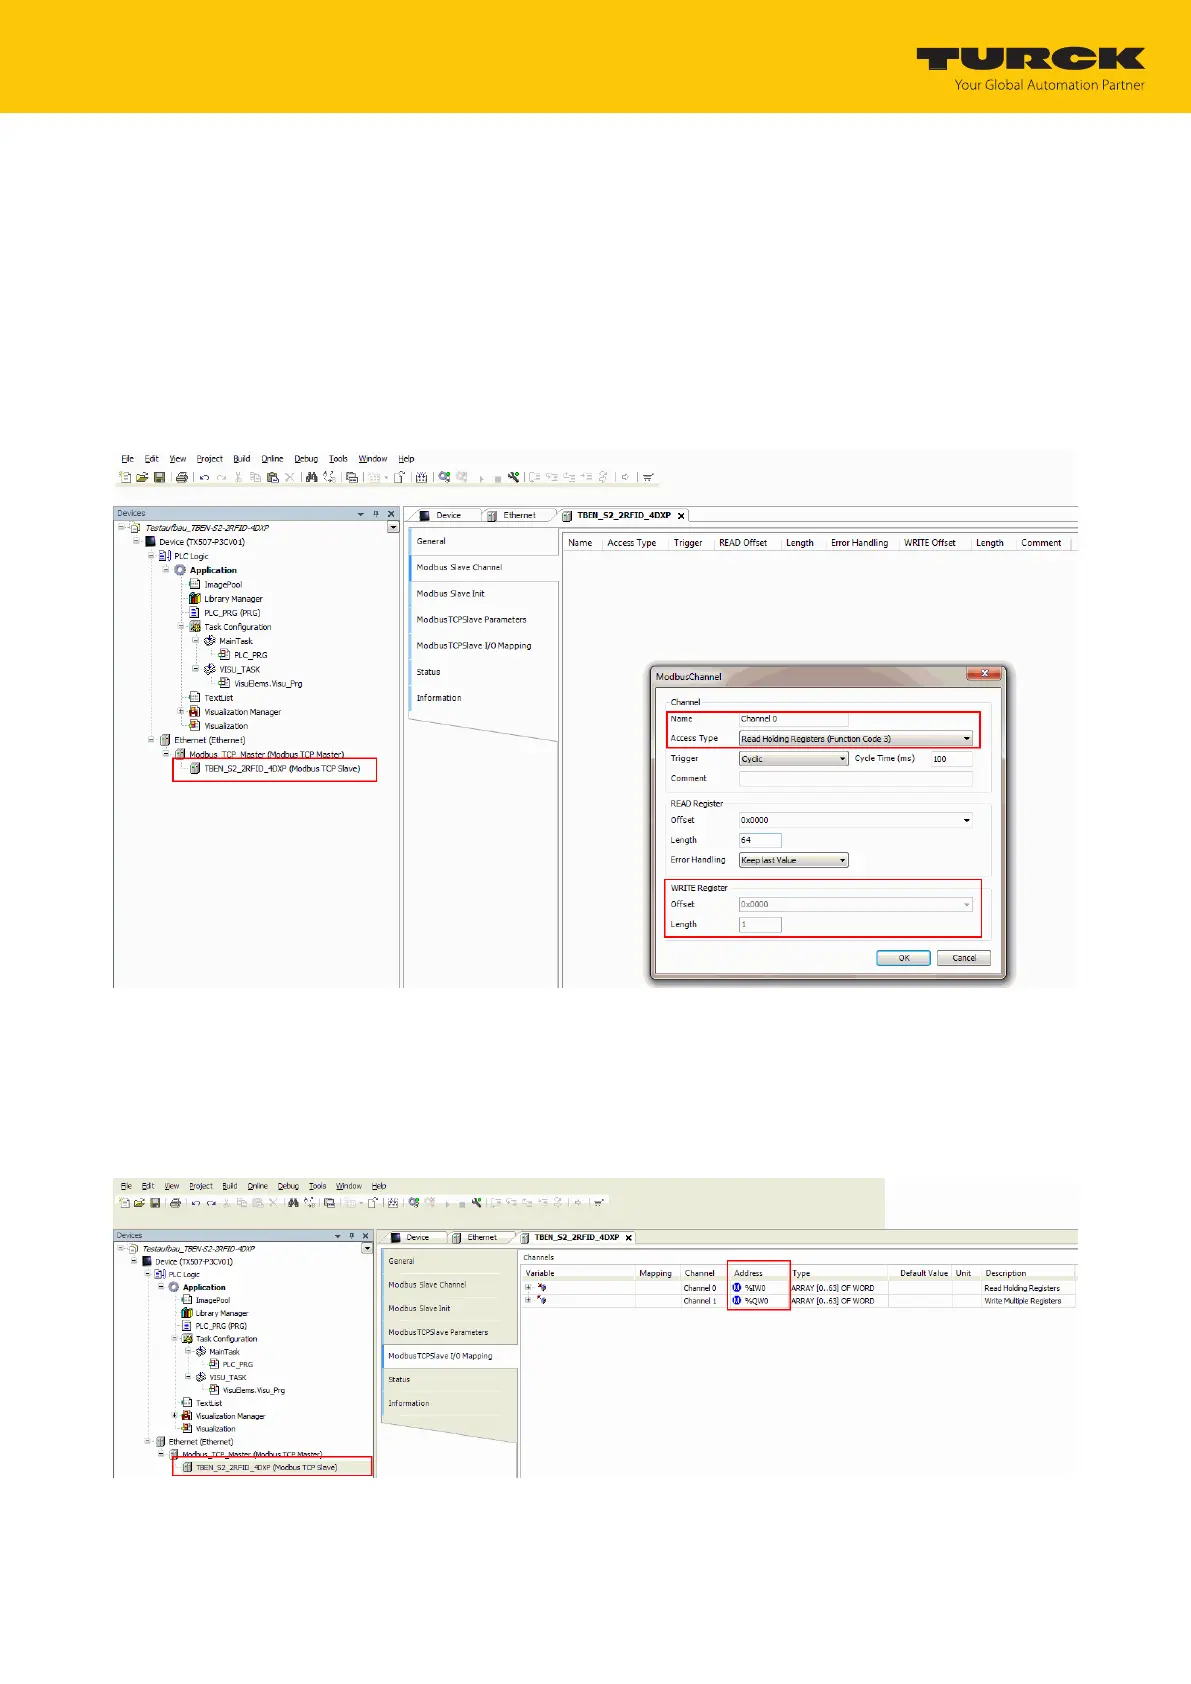Click the Save icon in the I/O Mapping screenshot toolbar
This screenshot has width=1191, height=1684.
(155, 1203)
